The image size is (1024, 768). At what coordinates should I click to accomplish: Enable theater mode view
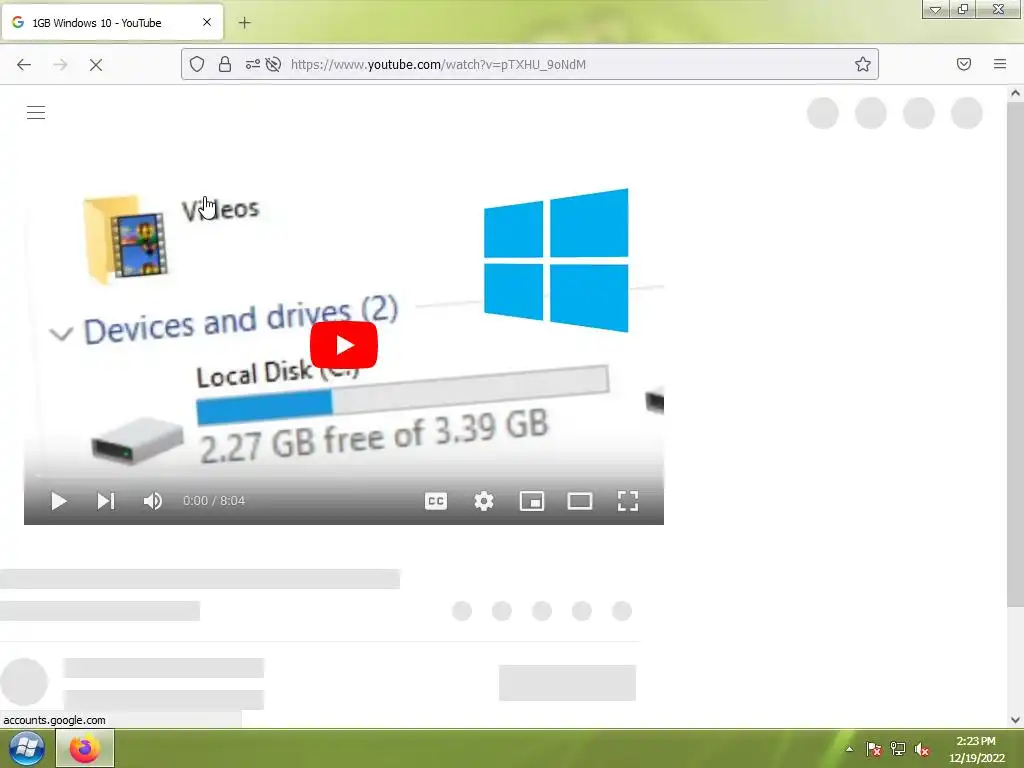(x=580, y=501)
